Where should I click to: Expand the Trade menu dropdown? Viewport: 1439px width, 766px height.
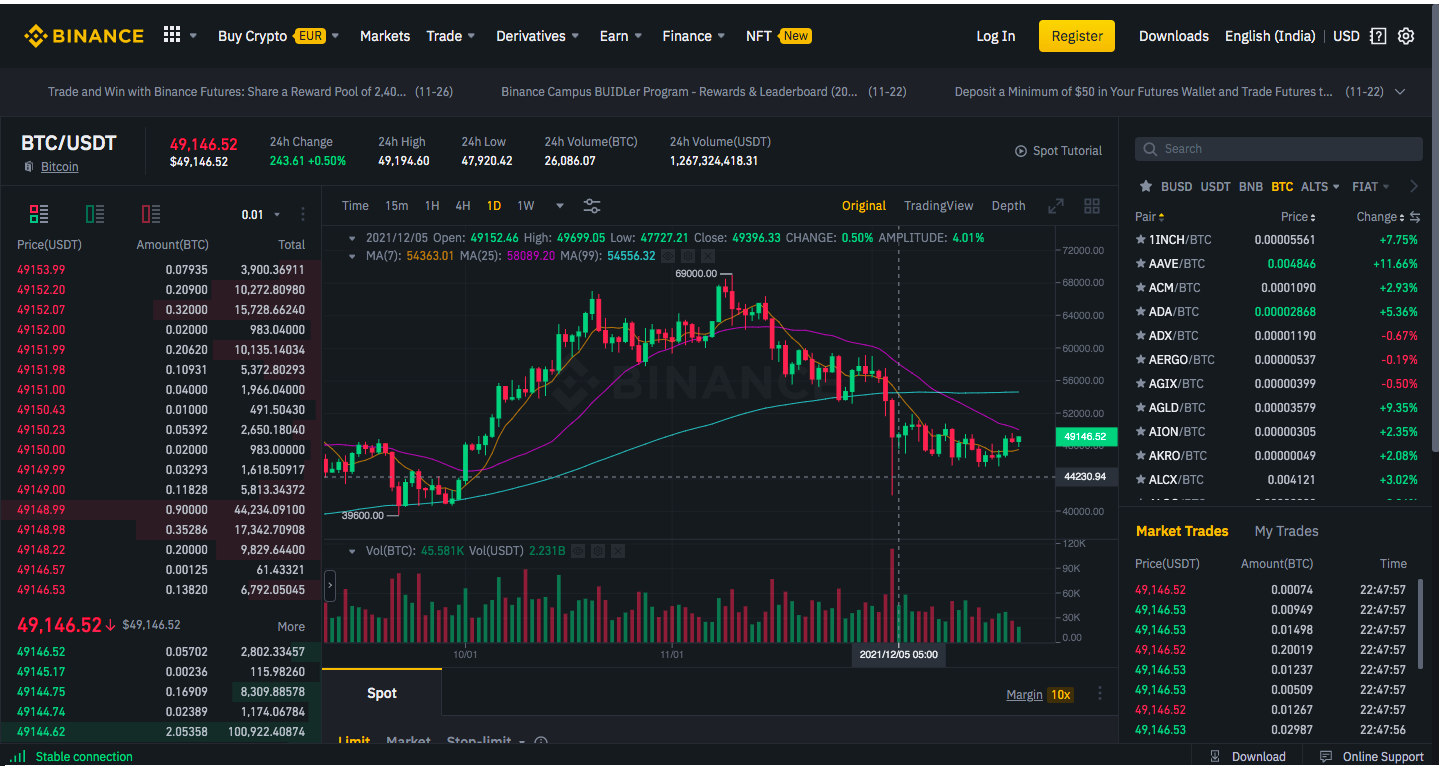click(451, 36)
